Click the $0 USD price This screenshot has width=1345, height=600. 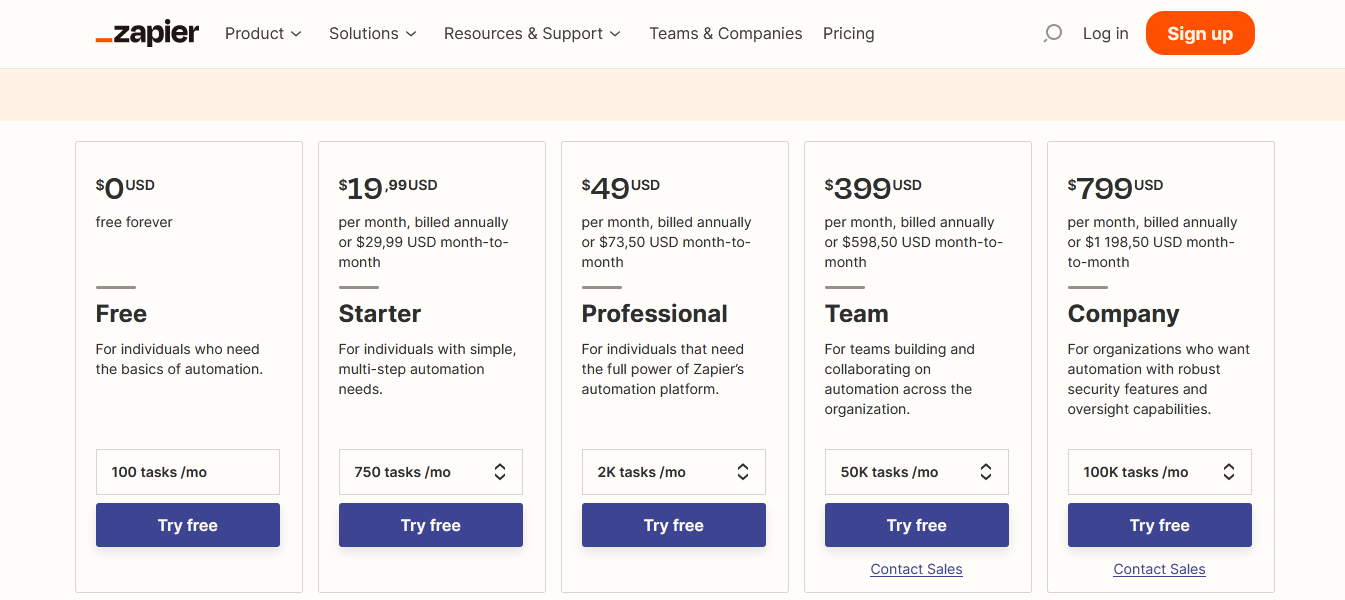pos(126,188)
